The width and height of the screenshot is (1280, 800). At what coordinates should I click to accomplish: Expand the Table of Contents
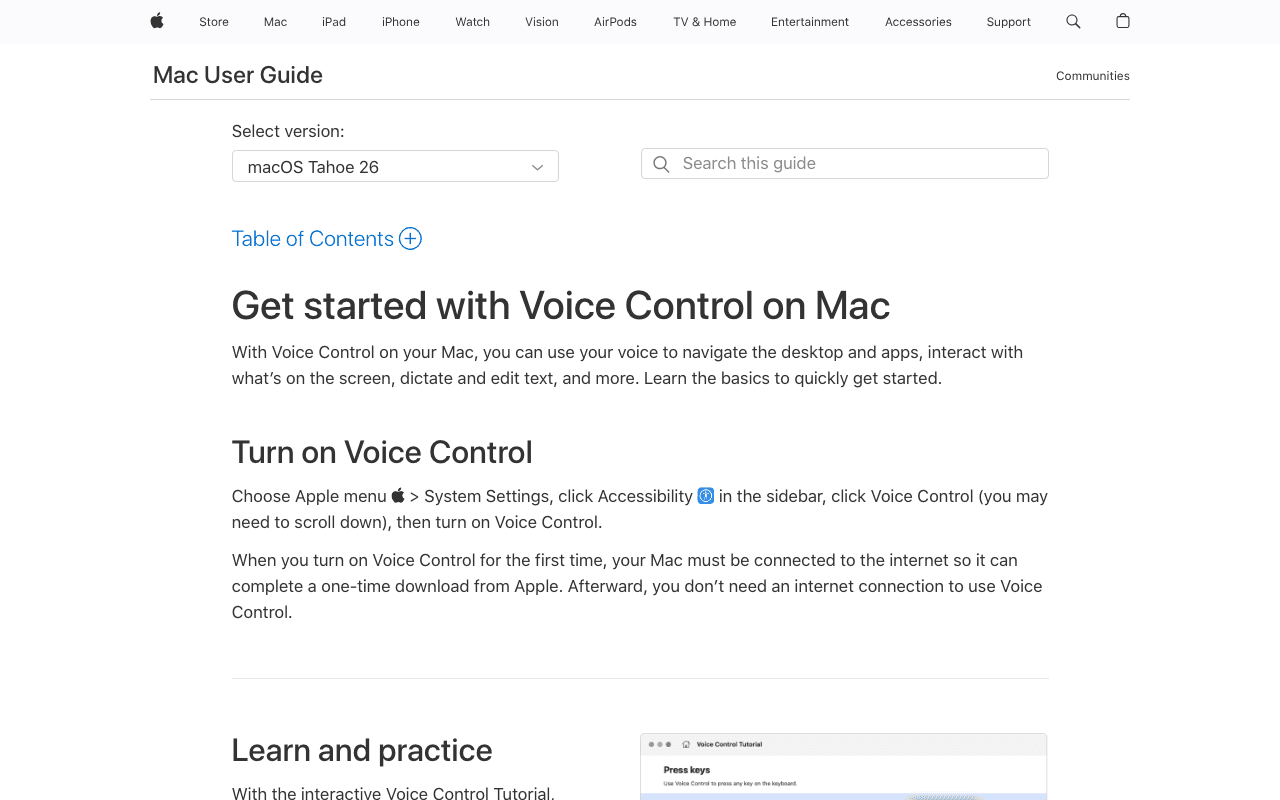(x=312, y=238)
